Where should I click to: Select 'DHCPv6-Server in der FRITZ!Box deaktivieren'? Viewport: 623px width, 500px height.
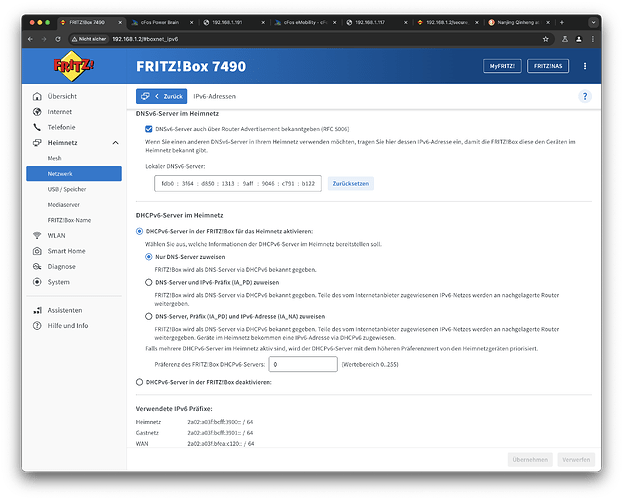[139, 382]
